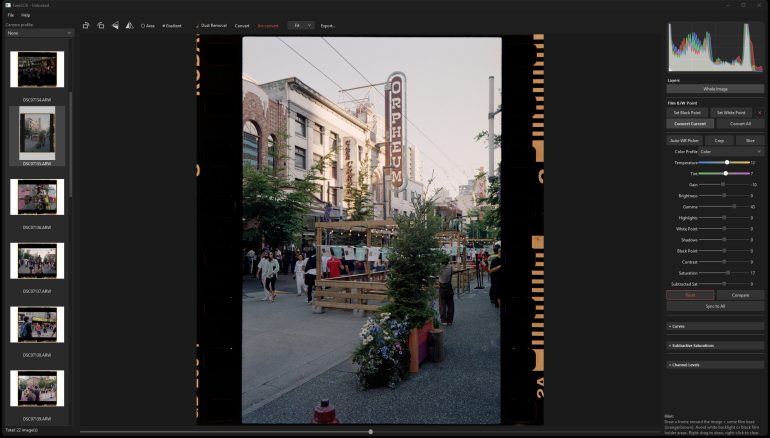The width and height of the screenshot is (770, 438).
Task: Open the File menu
Action: pyautogui.click(x=10, y=15)
